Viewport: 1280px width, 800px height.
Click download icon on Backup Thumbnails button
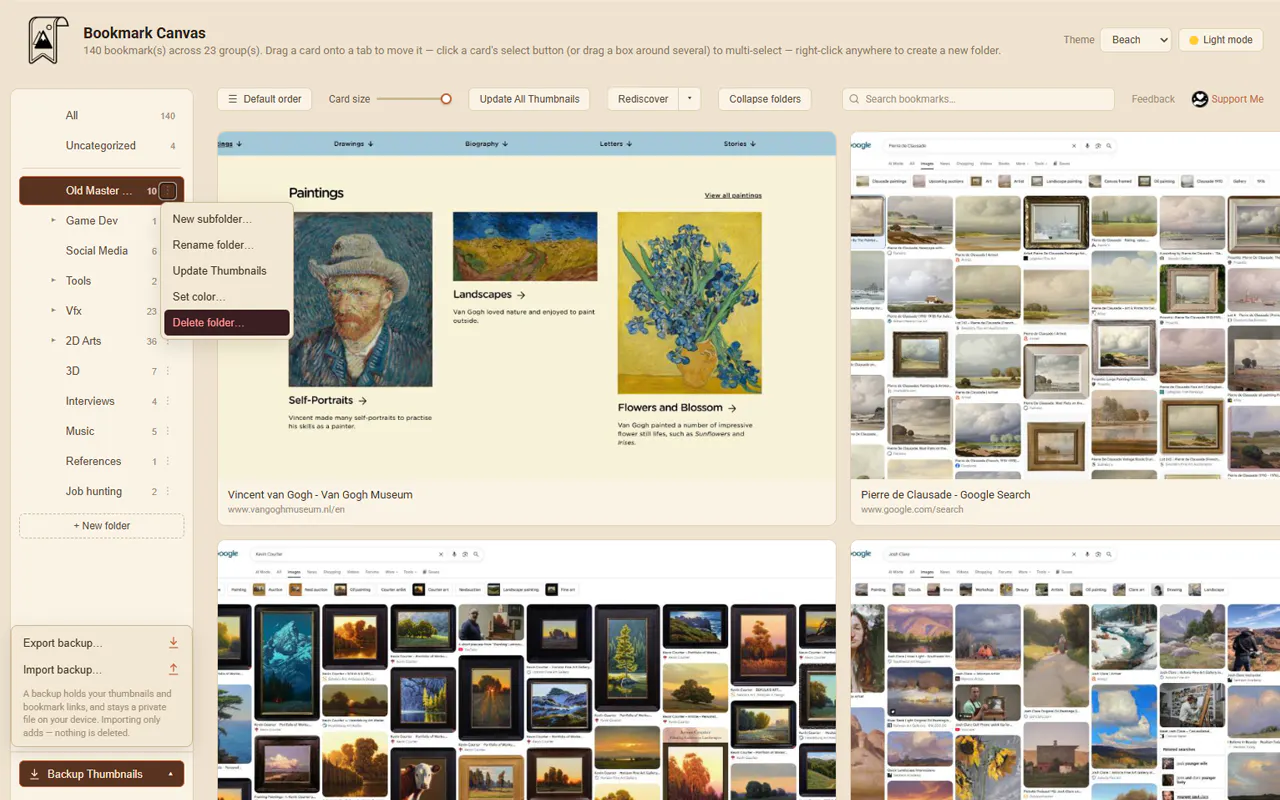[x=34, y=774]
